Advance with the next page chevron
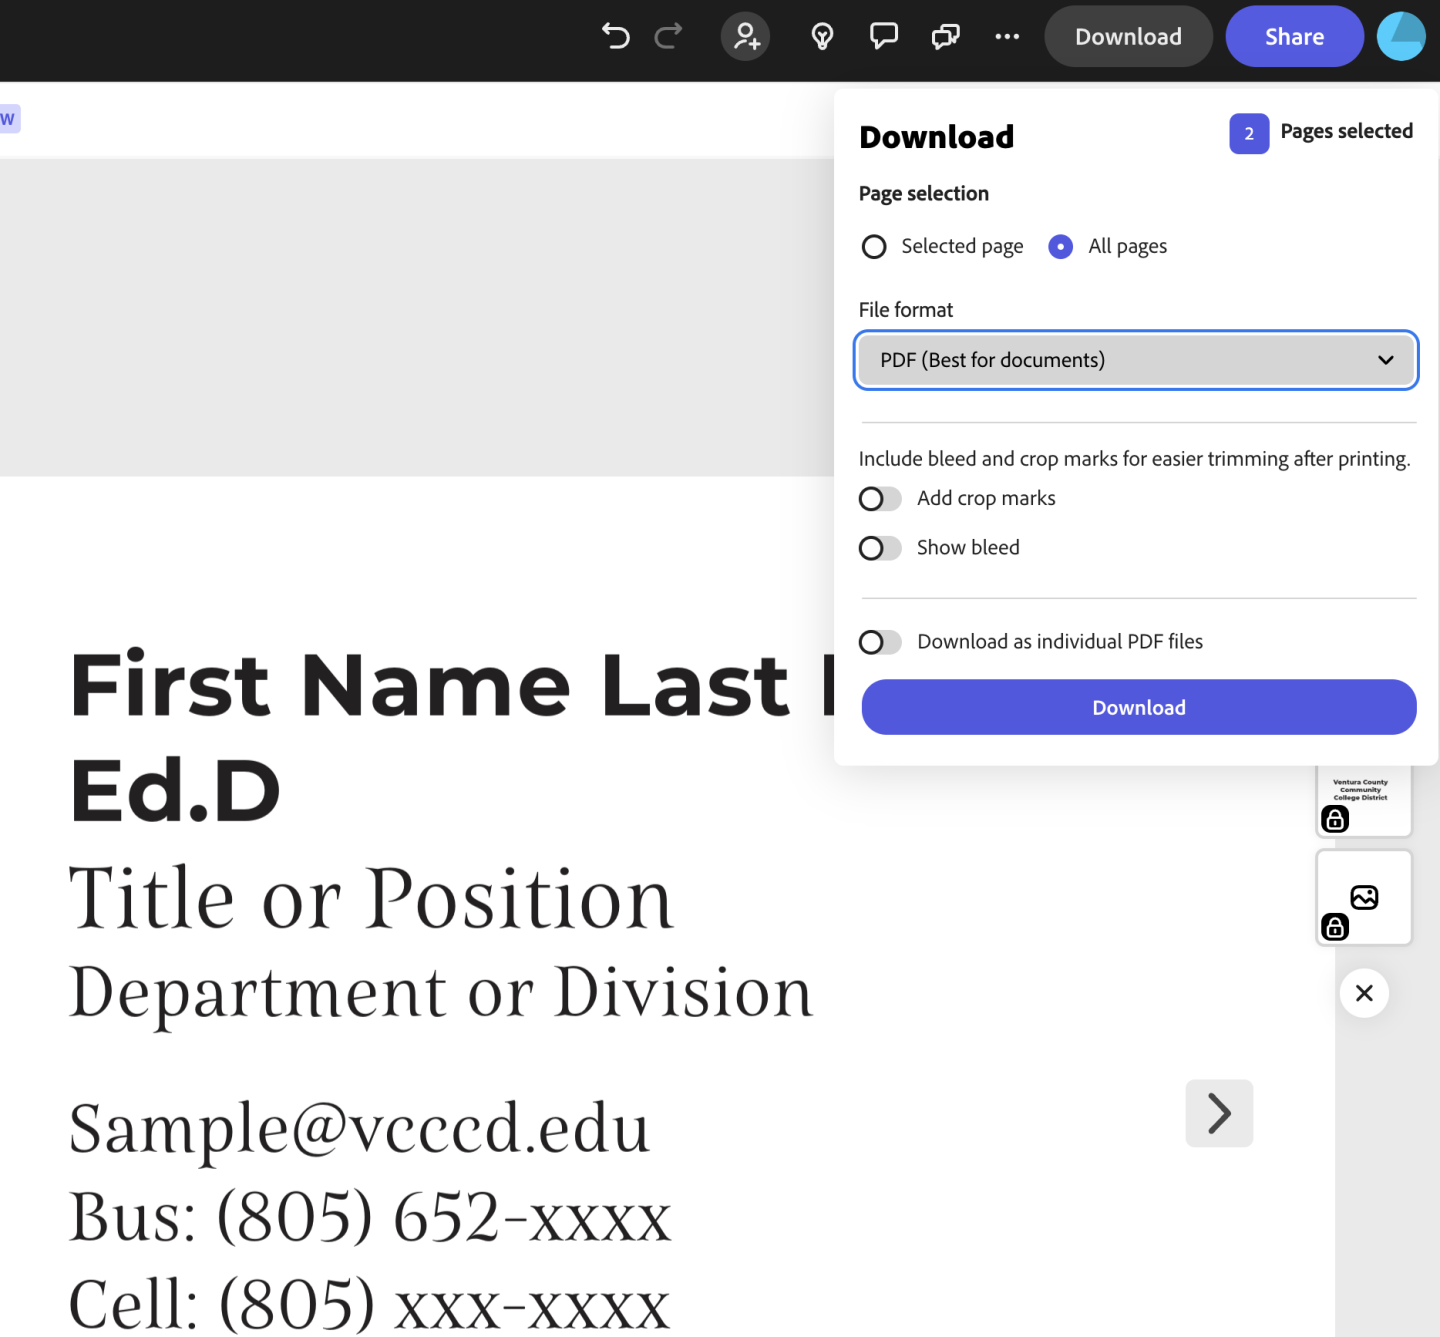 click(1219, 1113)
